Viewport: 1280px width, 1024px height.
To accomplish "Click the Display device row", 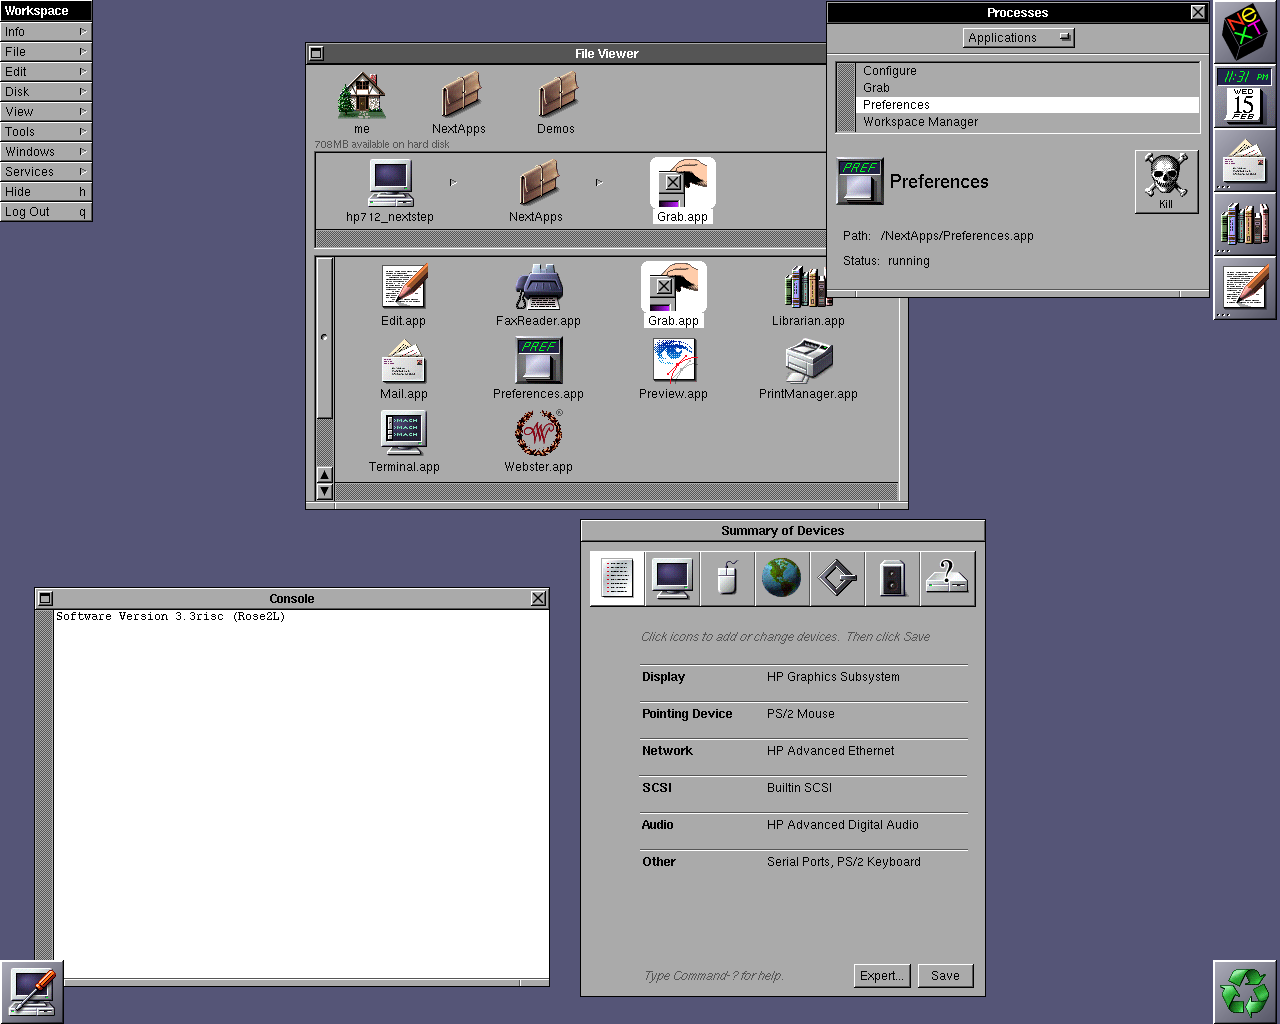I will pyautogui.click(x=804, y=677).
